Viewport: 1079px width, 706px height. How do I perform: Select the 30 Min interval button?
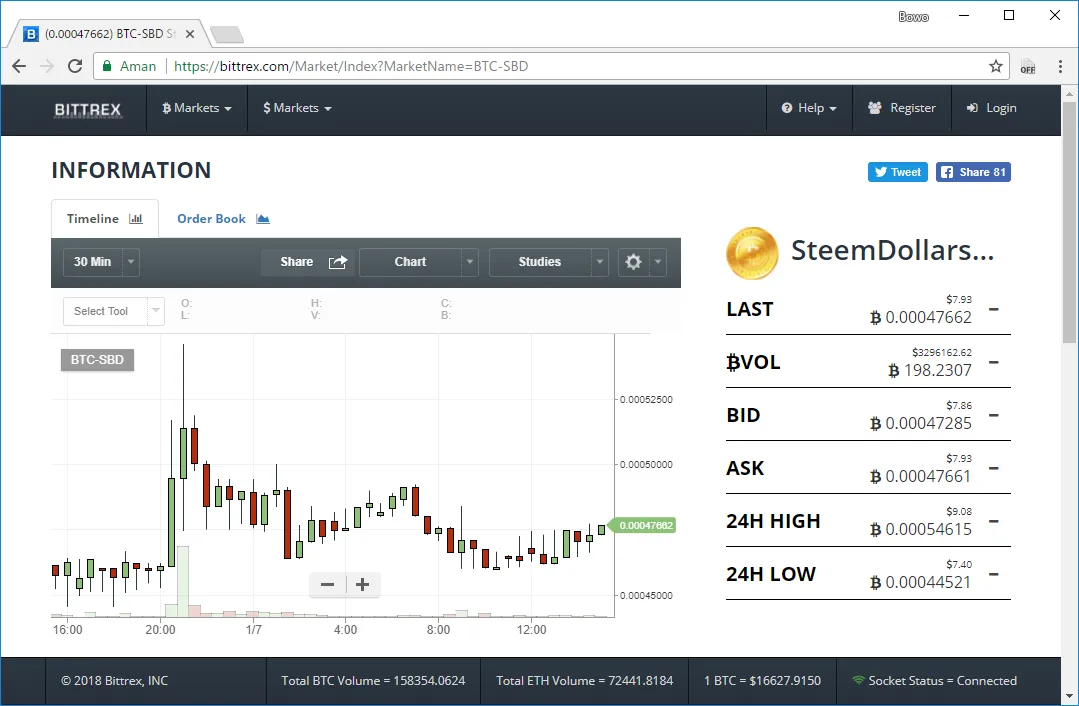92,262
